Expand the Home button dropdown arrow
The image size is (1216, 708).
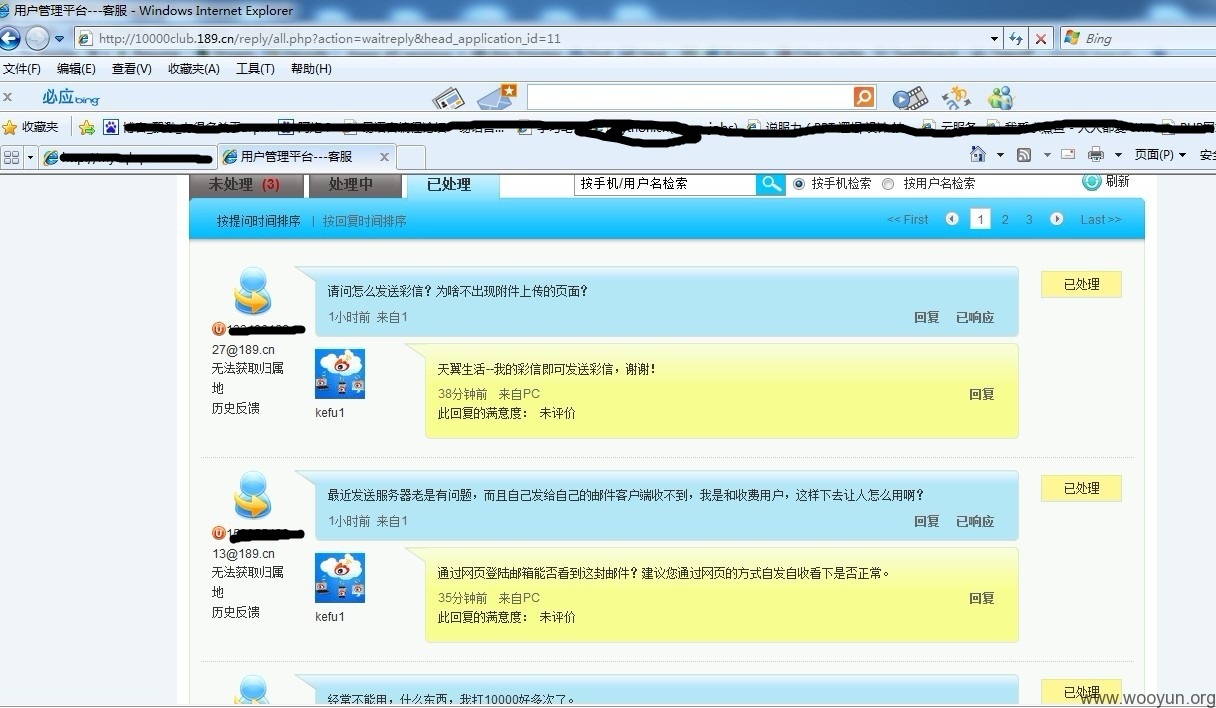click(x=1000, y=155)
